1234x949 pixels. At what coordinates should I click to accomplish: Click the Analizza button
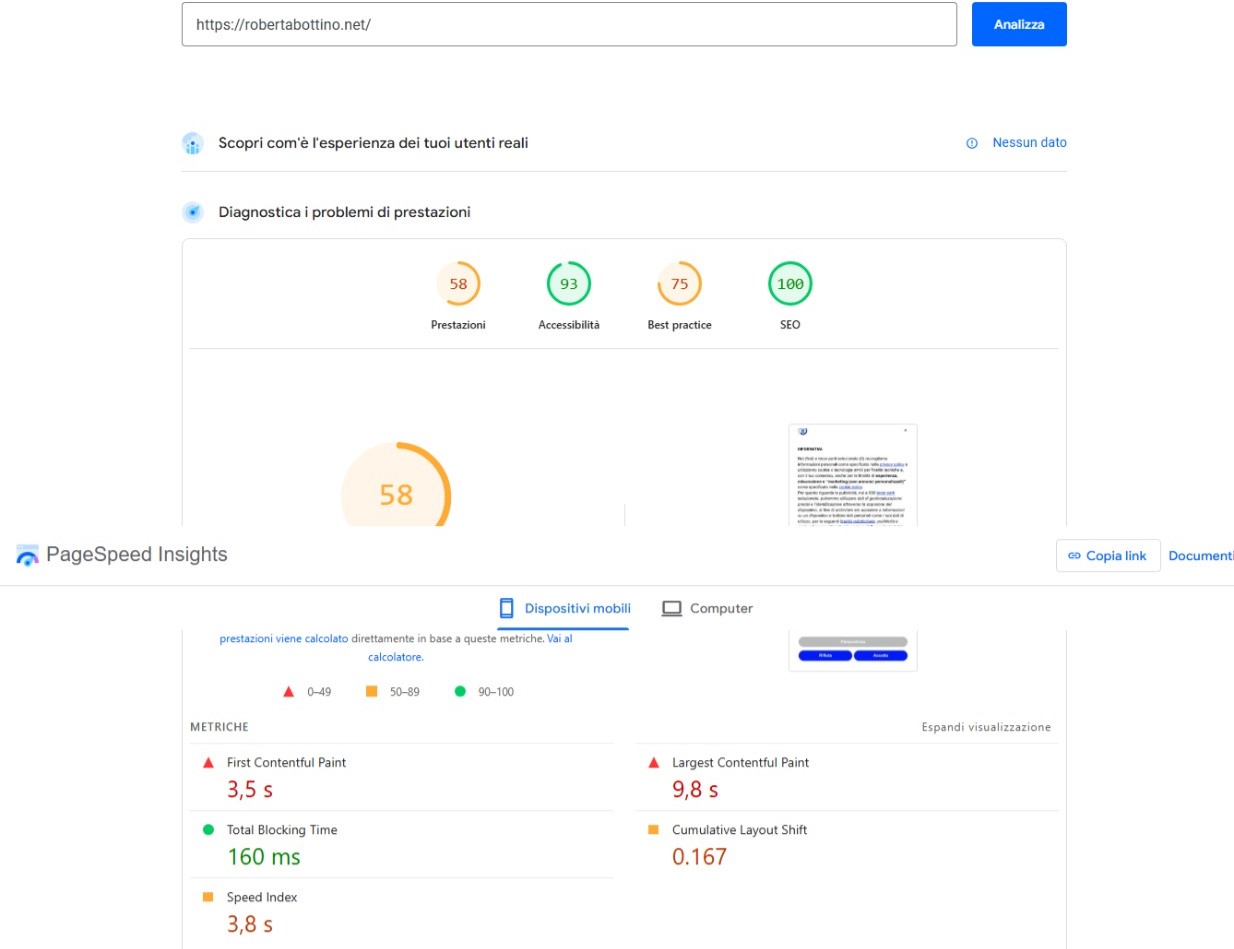1019,24
